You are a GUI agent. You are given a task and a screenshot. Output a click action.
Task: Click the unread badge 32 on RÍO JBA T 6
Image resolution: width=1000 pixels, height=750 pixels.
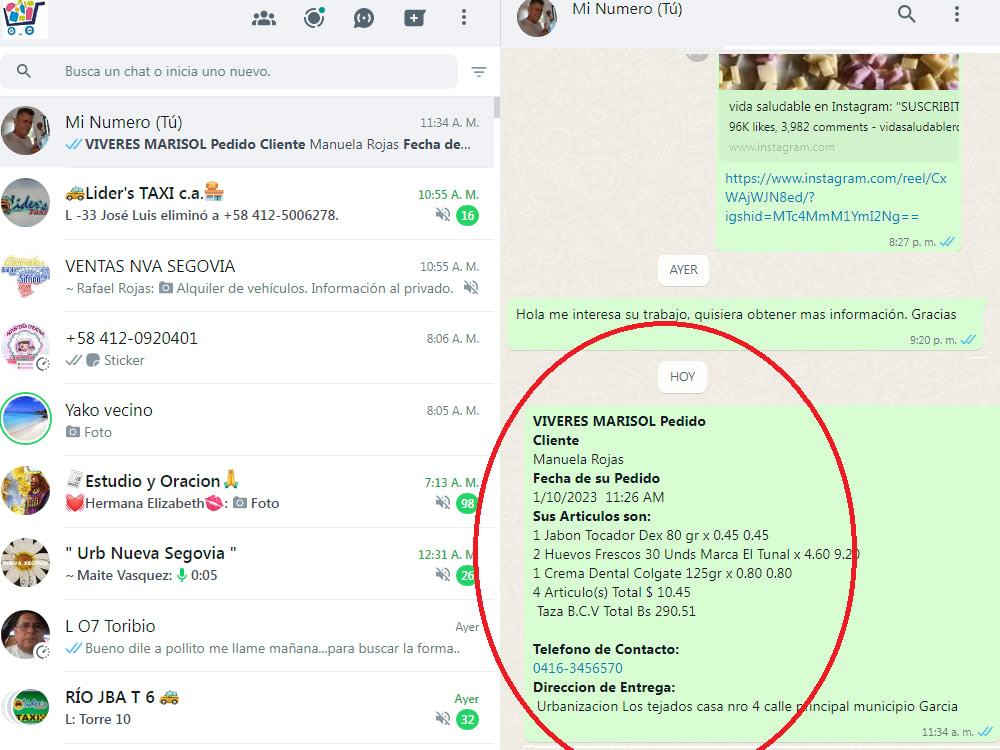tap(467, 720)
